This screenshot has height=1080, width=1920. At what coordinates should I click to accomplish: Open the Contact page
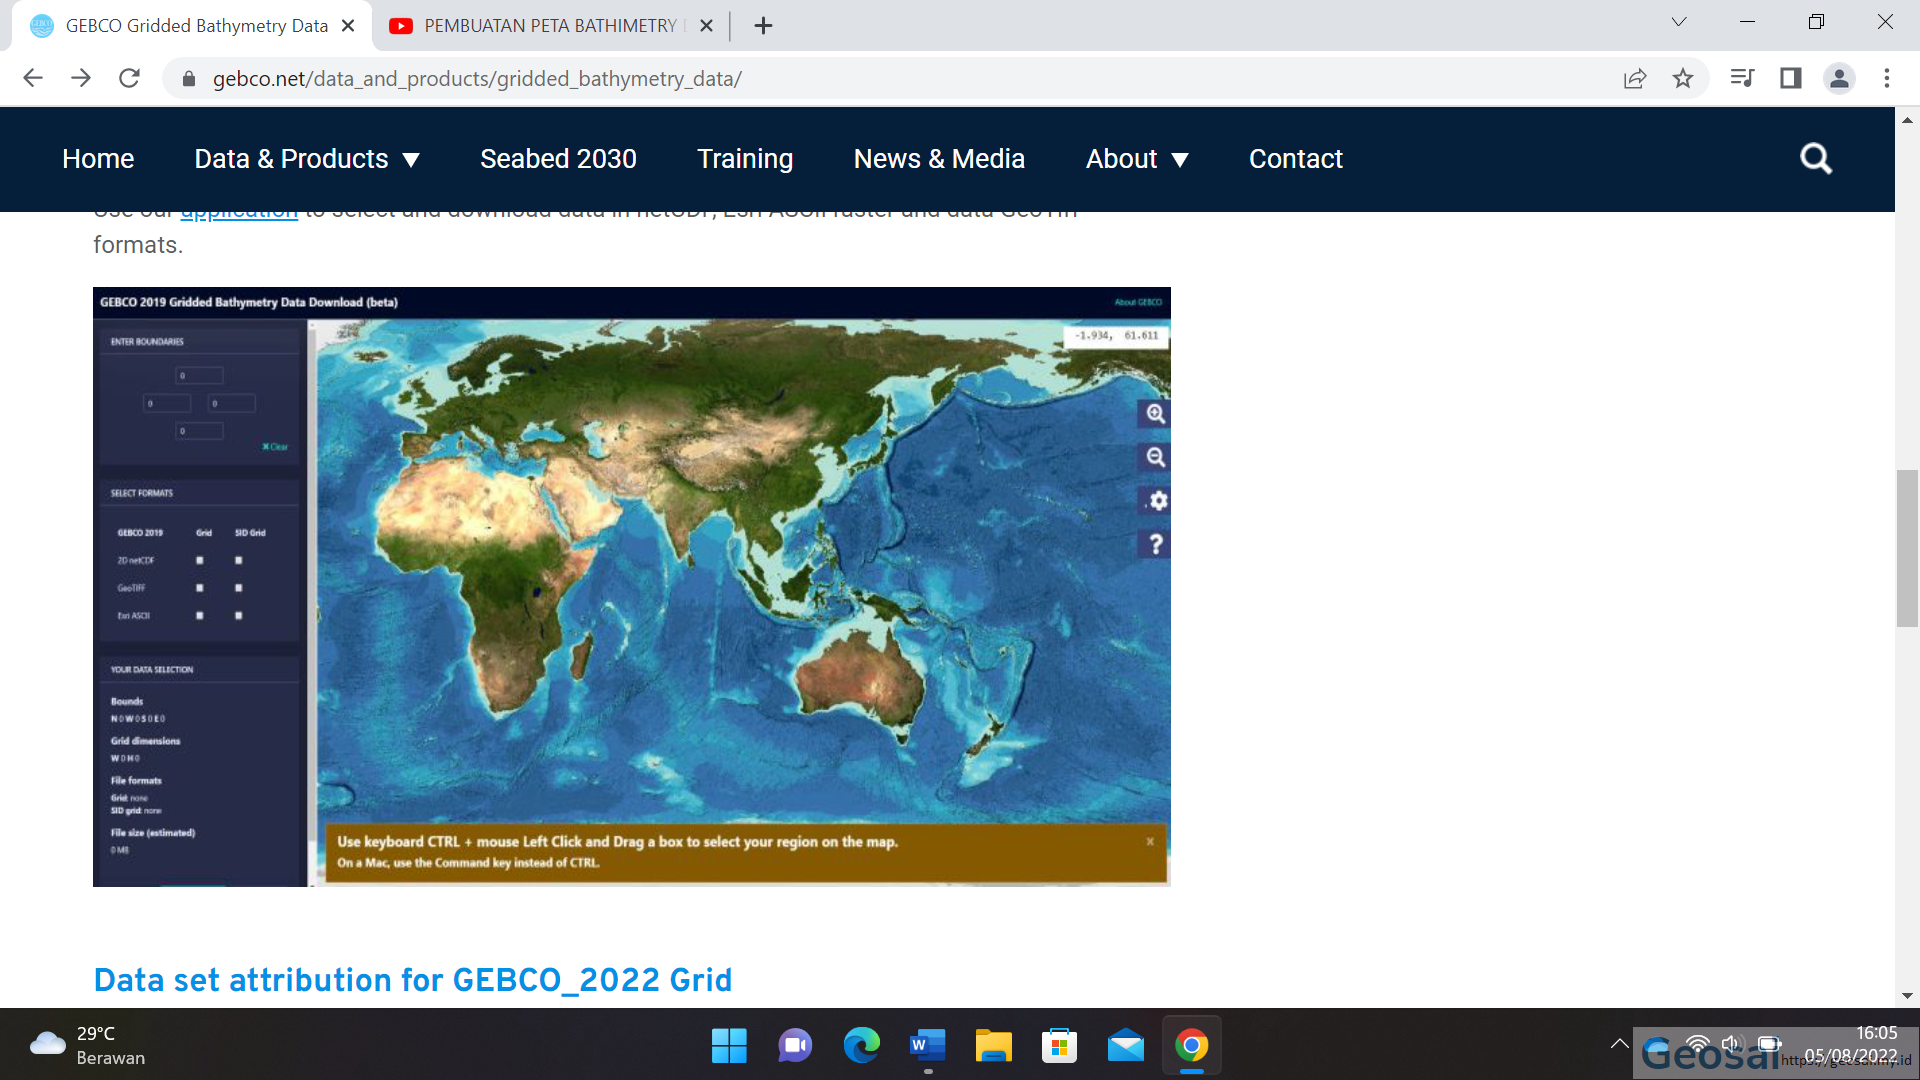tap(1295, 158)
